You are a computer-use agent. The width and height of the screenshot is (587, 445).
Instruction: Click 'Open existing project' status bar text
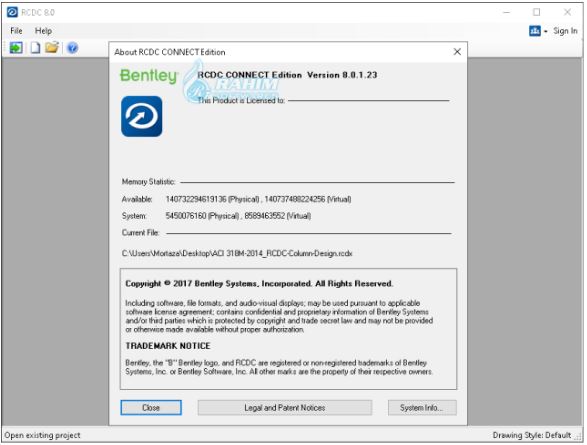coord(42,435)
